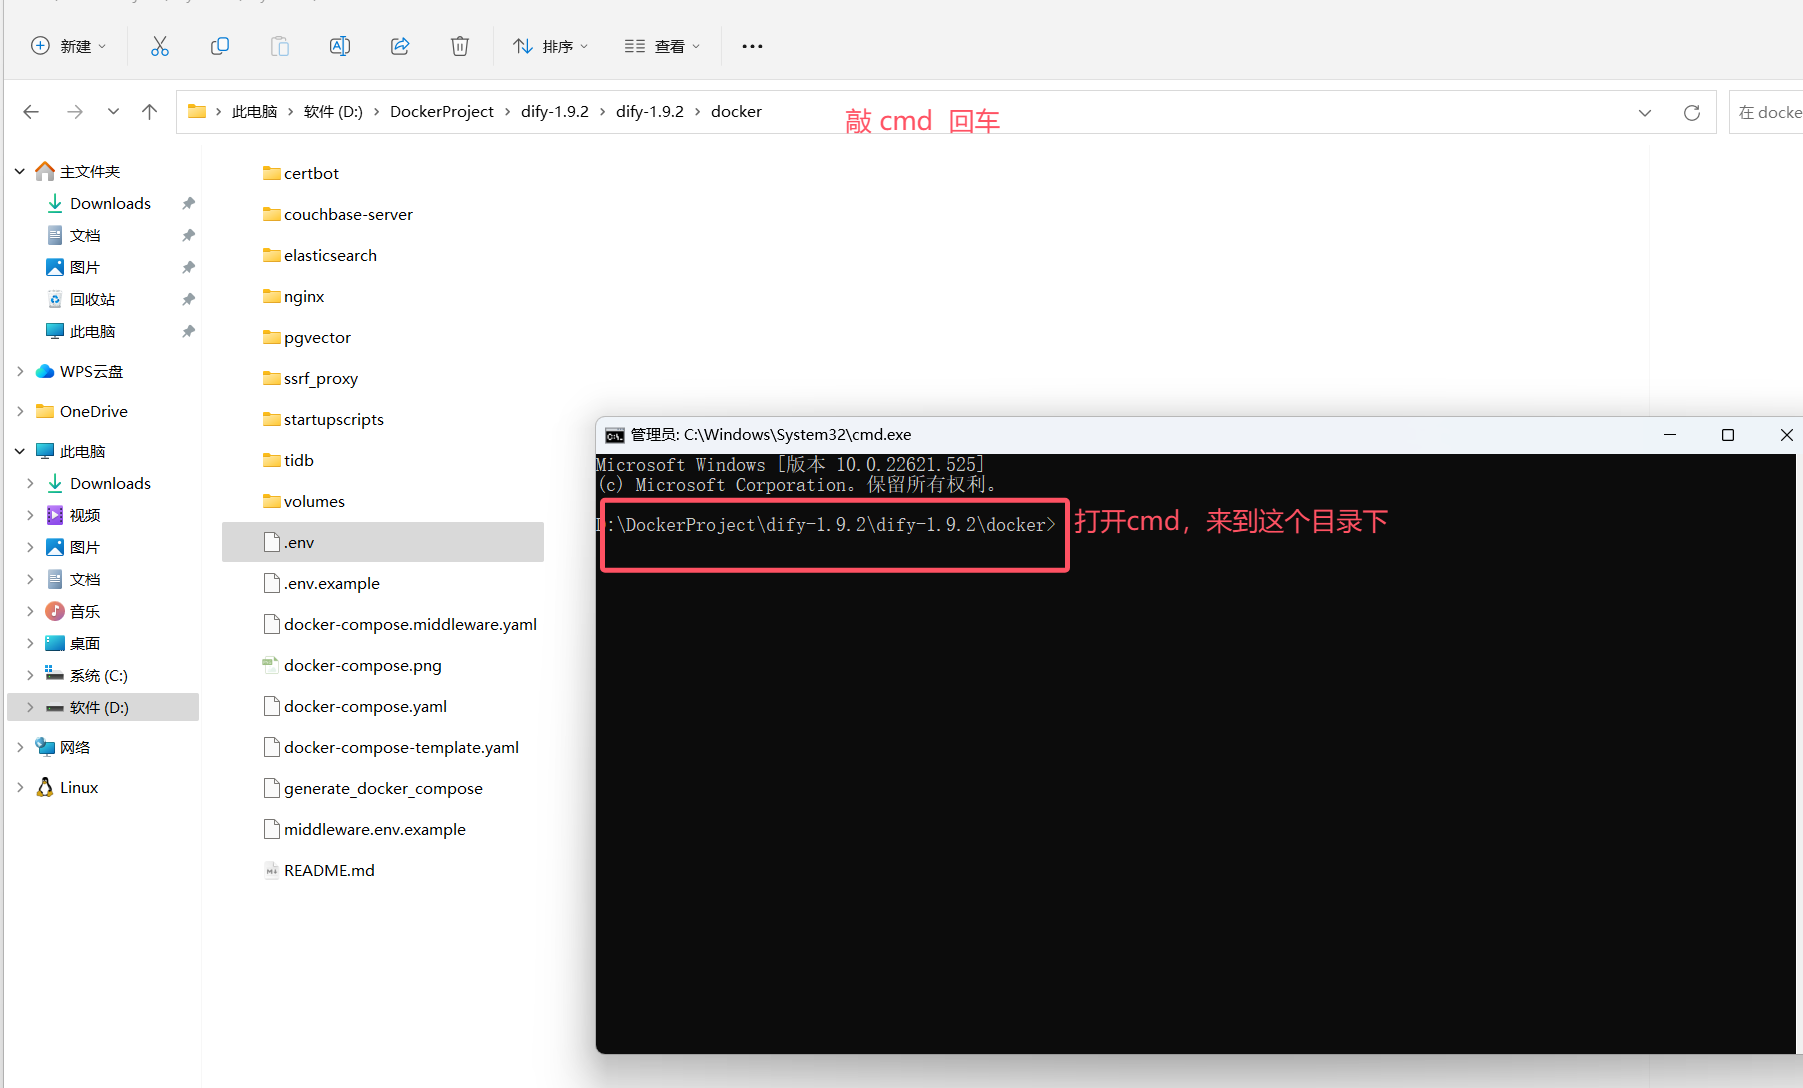1803x1088 pixels.
Task: Click the nginx folder icon
Action: (271, 296)
